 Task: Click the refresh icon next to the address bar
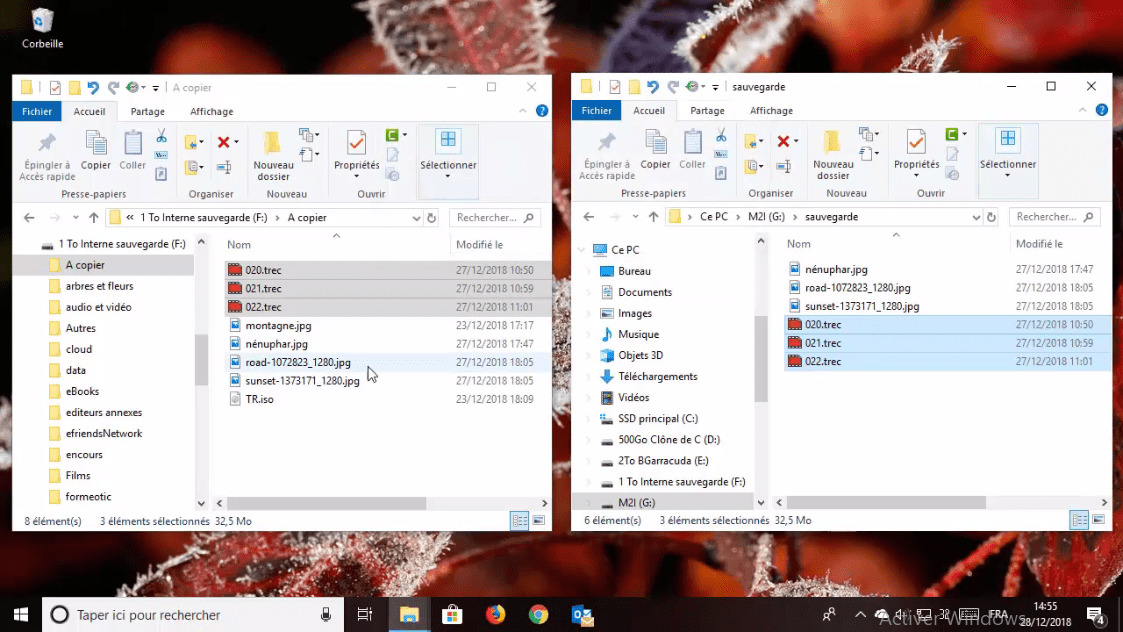pyautogui.click(x=430, y=217)
